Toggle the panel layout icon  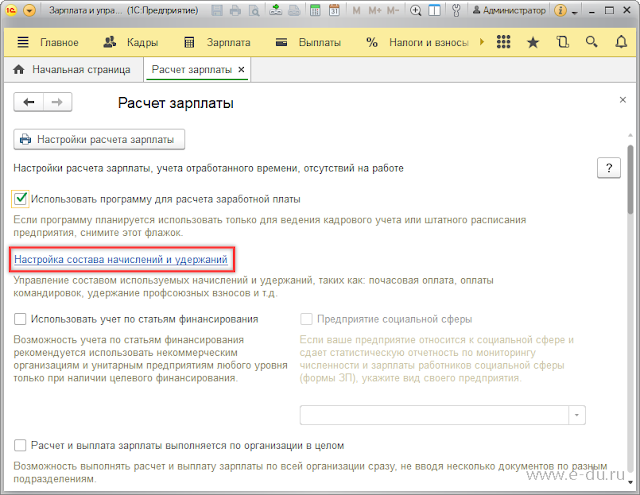tap(434, 11)
